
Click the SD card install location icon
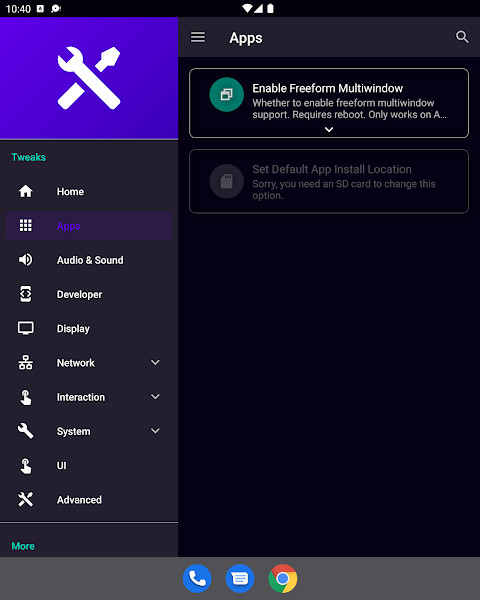click(227, 181)
